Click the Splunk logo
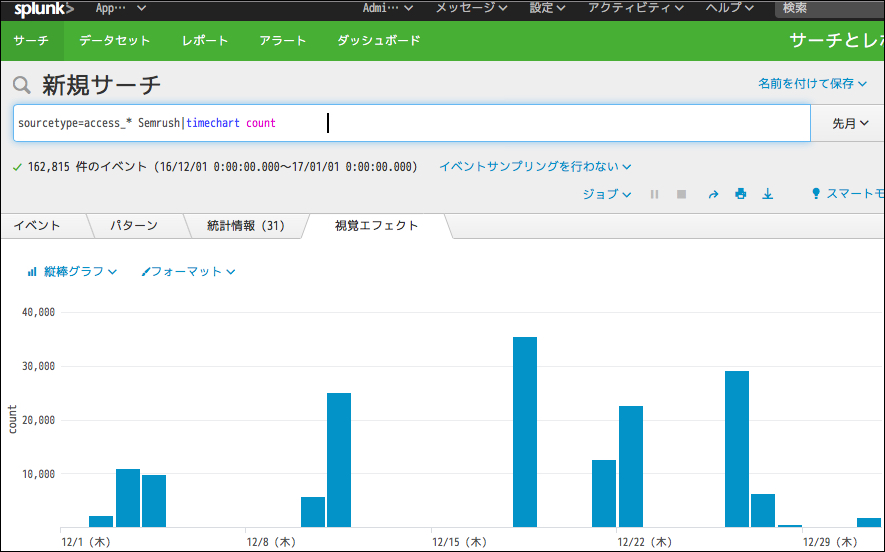Screen dimensions: 885x552 [x=43, y=9]
